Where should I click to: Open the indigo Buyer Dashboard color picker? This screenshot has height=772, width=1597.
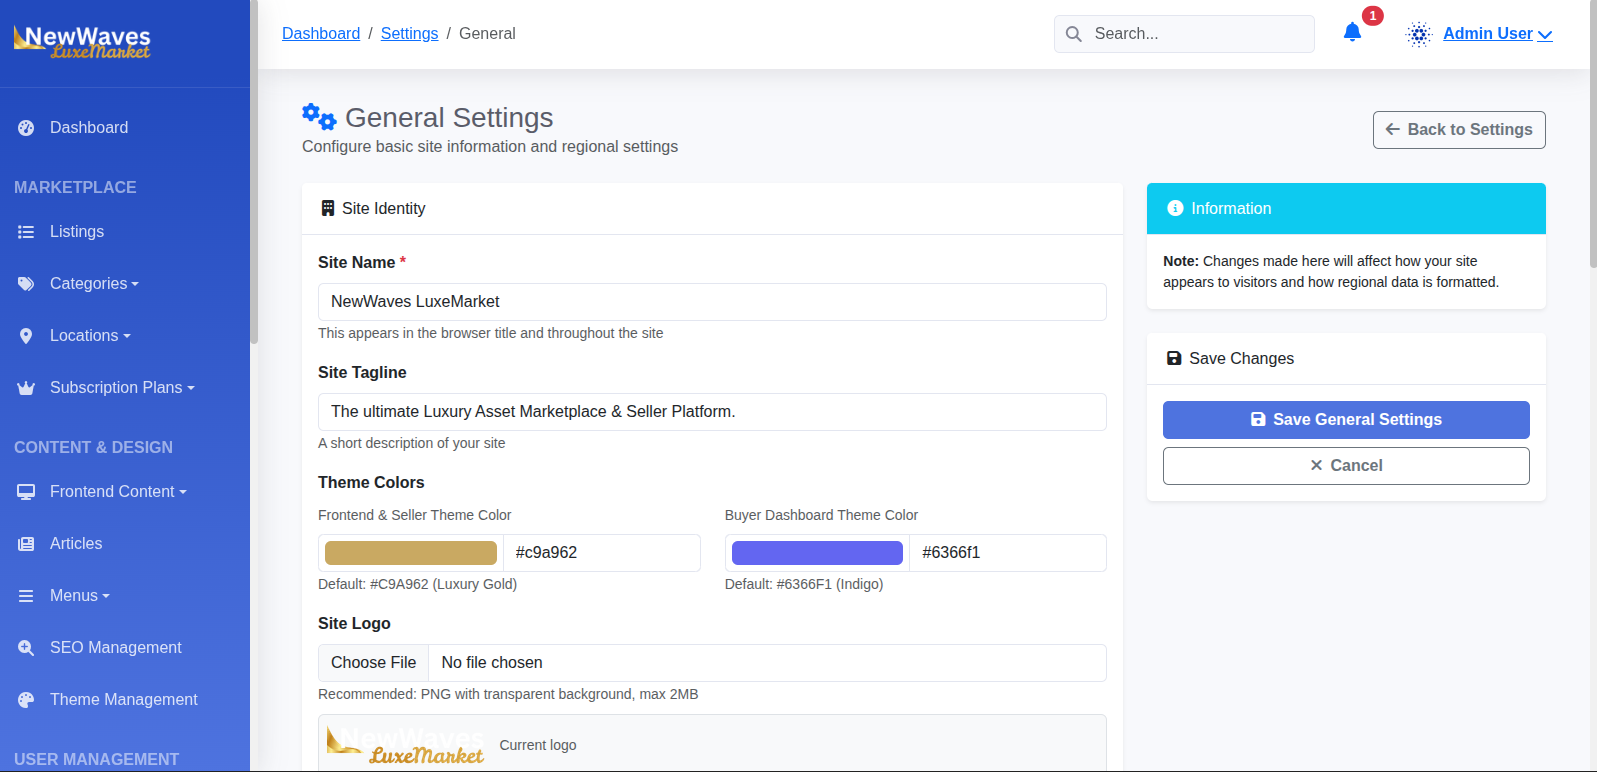(x=817, y=553)
